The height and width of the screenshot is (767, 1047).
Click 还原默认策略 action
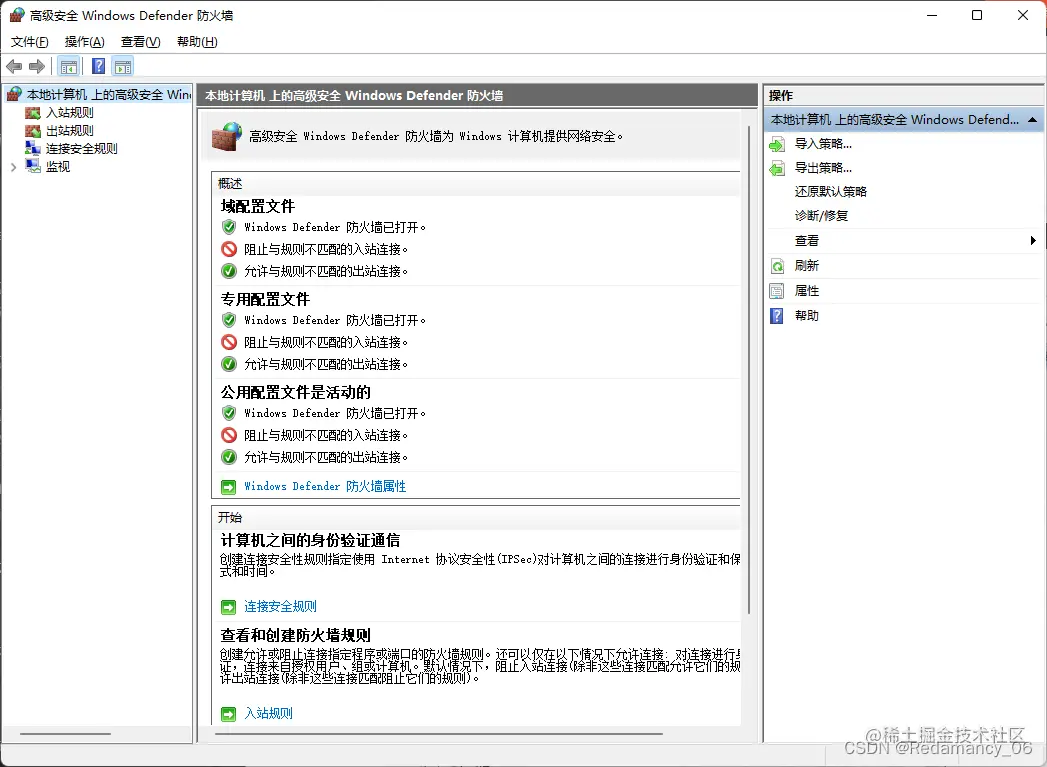pyautogui.click(x=831, y=192)
